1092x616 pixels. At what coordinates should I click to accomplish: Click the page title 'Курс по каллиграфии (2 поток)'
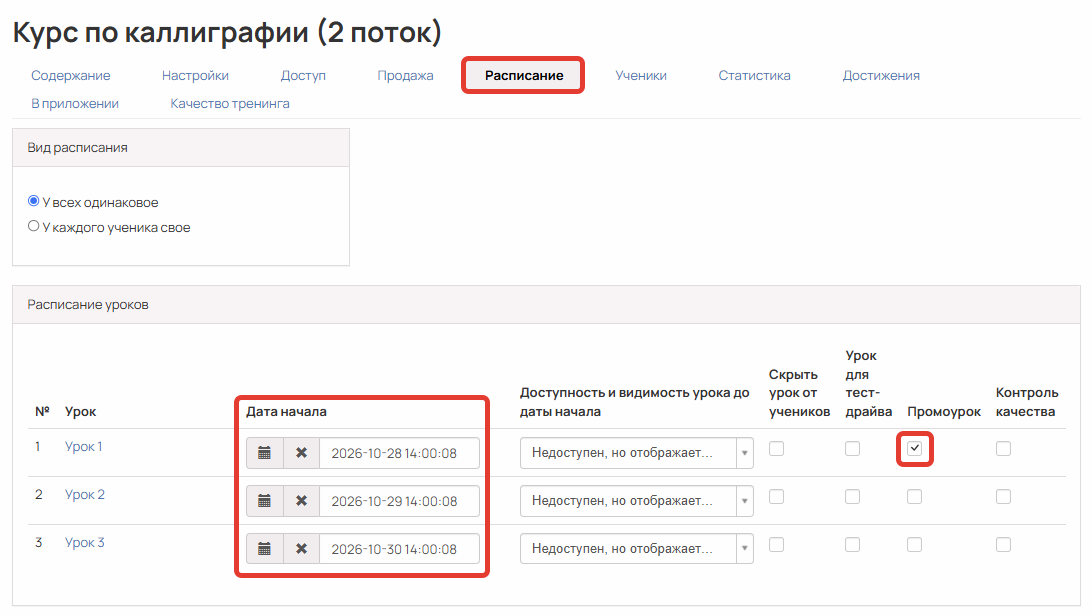(227, 33)
